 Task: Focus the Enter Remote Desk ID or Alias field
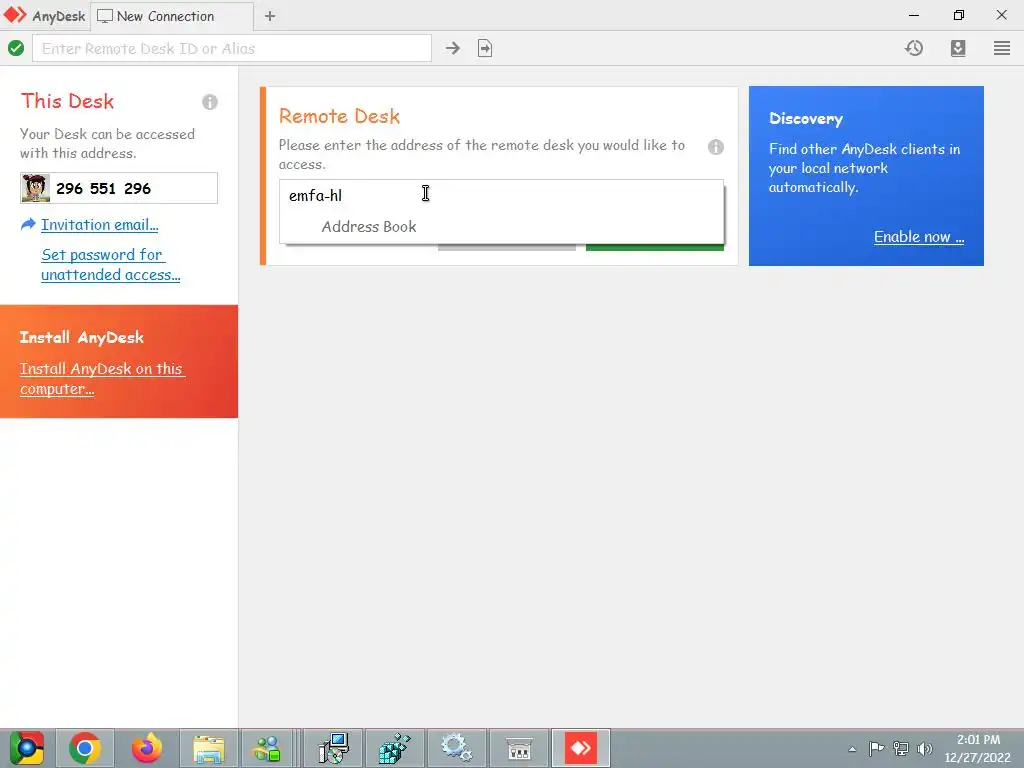(232, 48)
